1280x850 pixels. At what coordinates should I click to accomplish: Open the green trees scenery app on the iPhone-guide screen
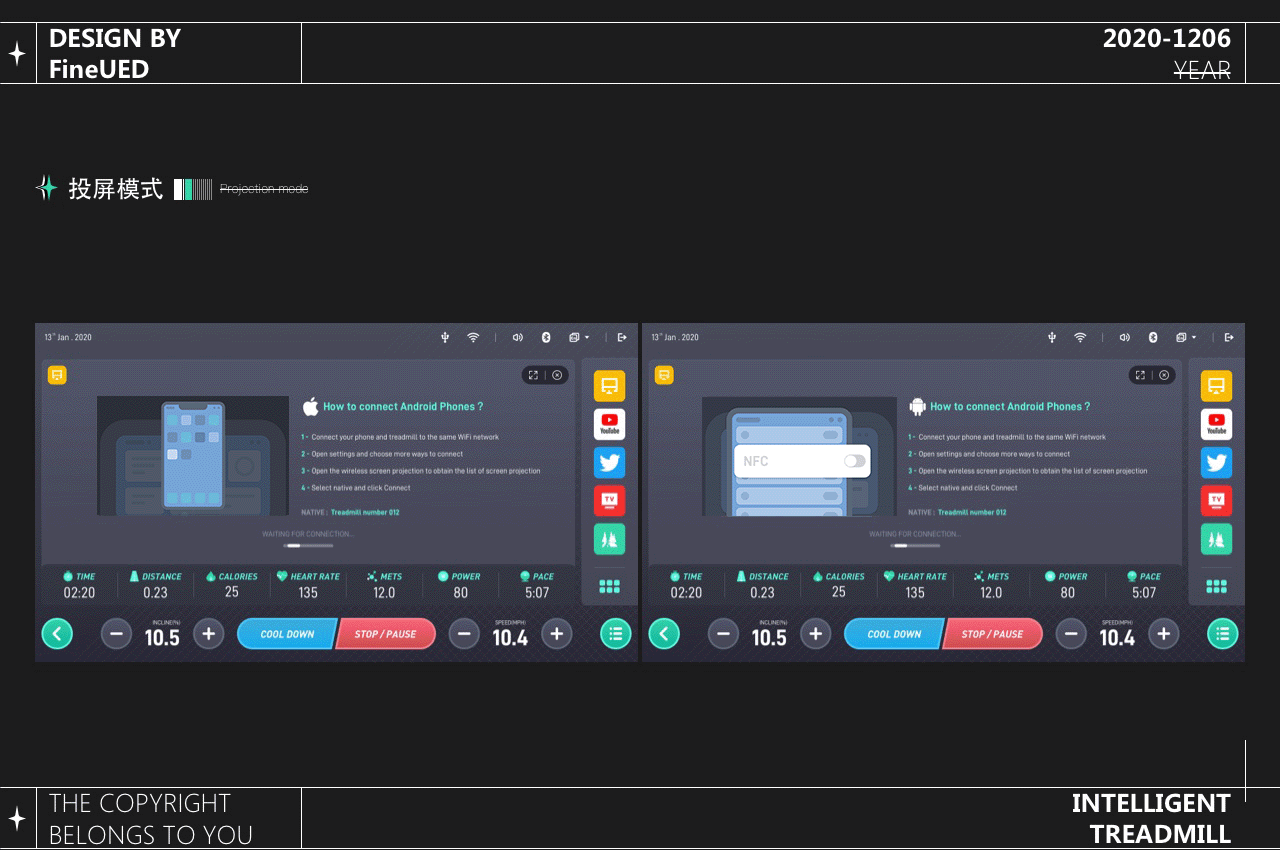point(609,539)
